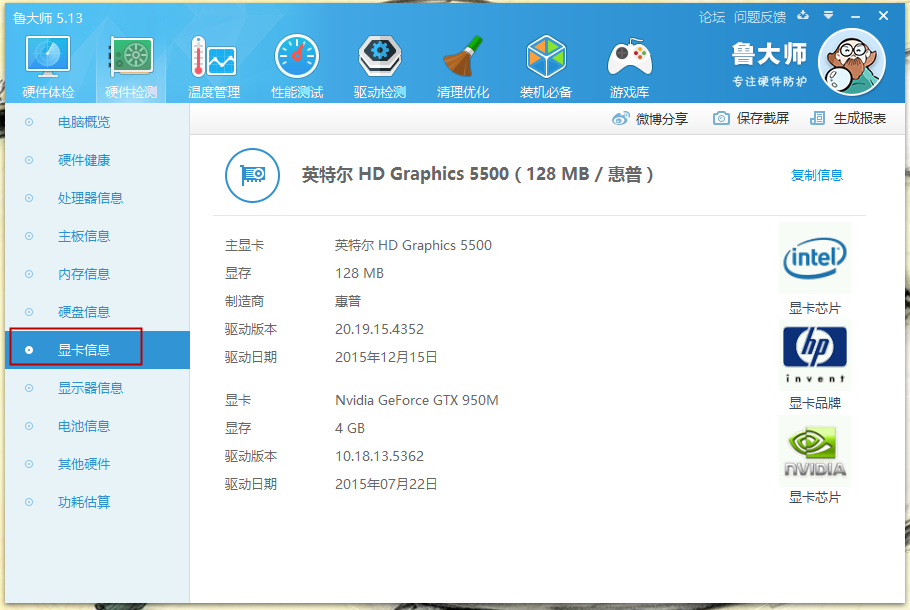Switch to 显示器信息 sidebar item
910x610 pixels.
click(90, 388)
